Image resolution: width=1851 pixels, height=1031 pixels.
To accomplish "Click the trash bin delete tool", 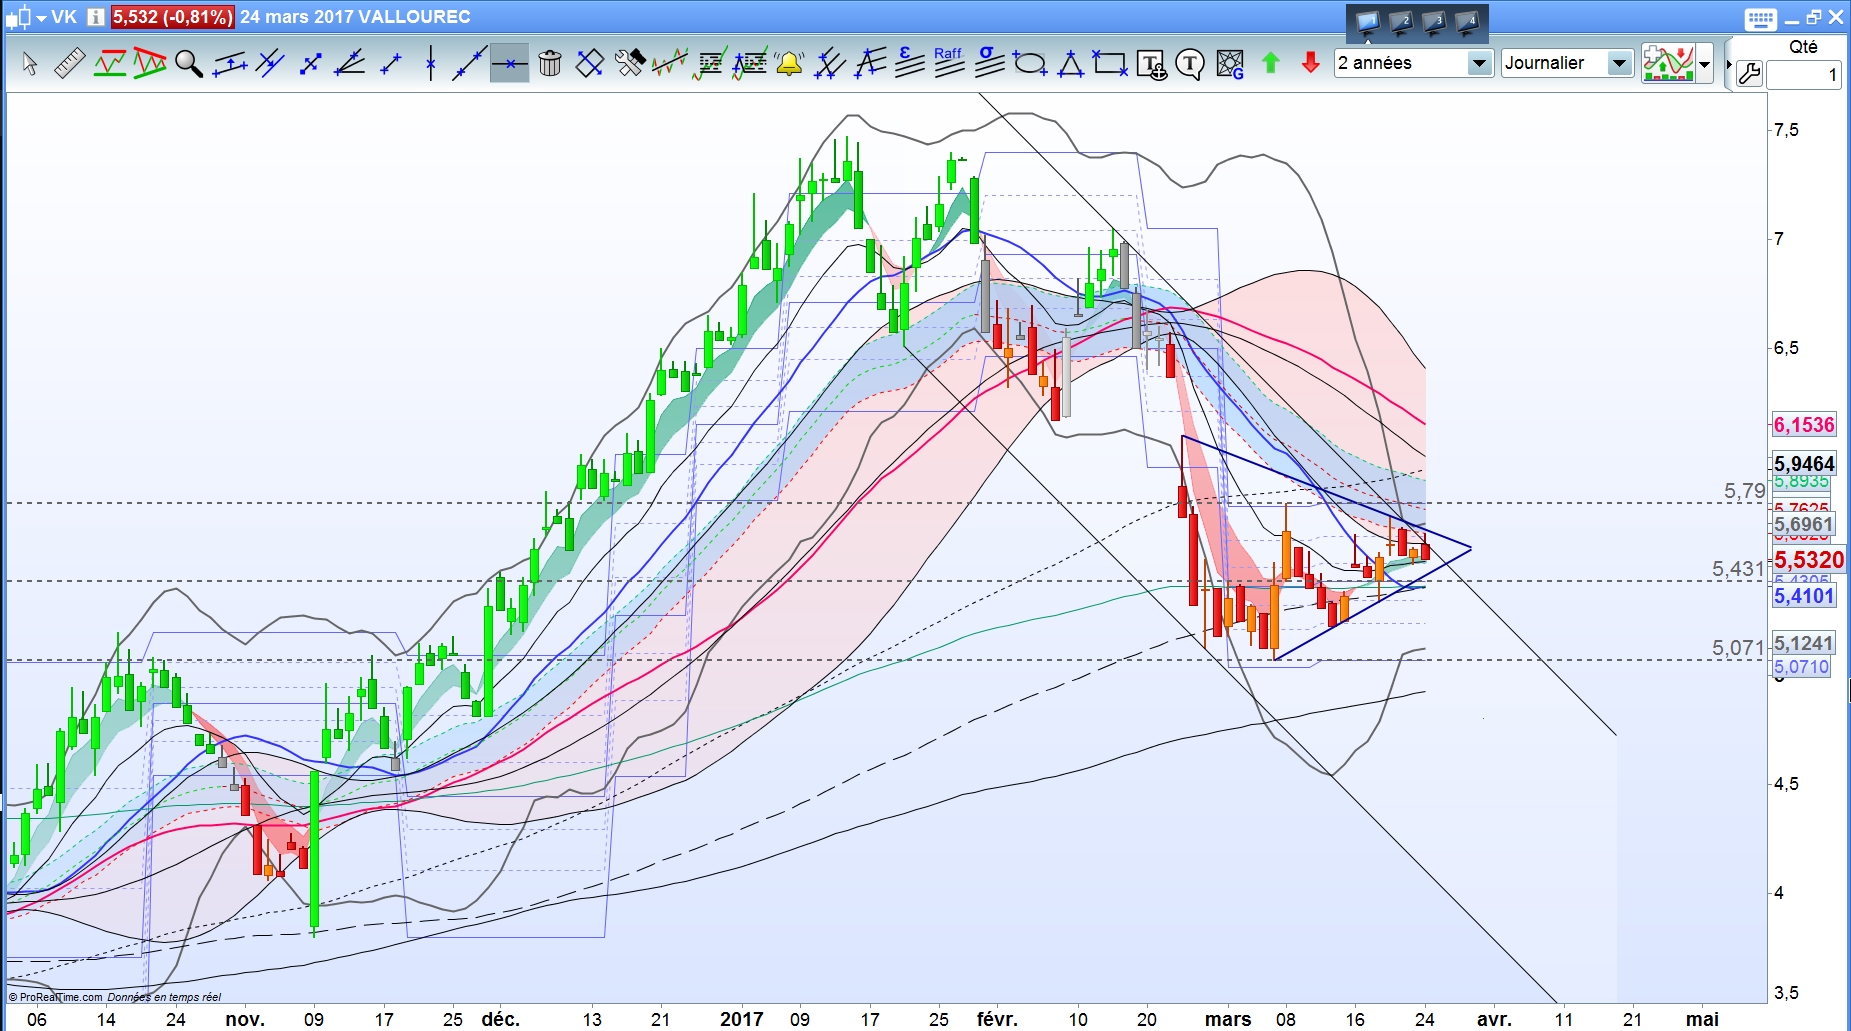I will pos(549,64).
